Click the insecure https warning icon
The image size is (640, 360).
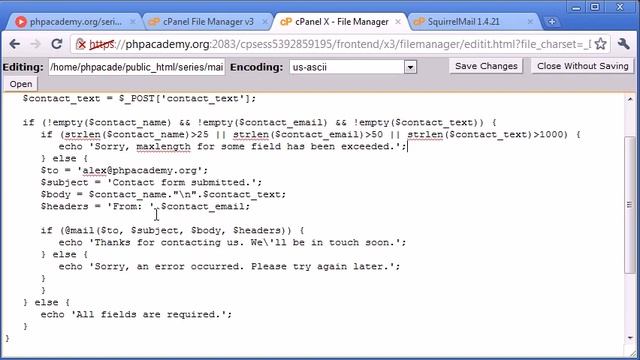click(81, 44)
